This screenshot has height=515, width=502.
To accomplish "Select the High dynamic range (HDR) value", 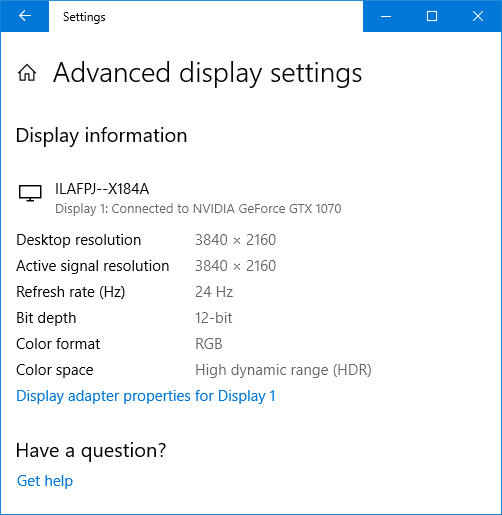I will pos(283,370).
